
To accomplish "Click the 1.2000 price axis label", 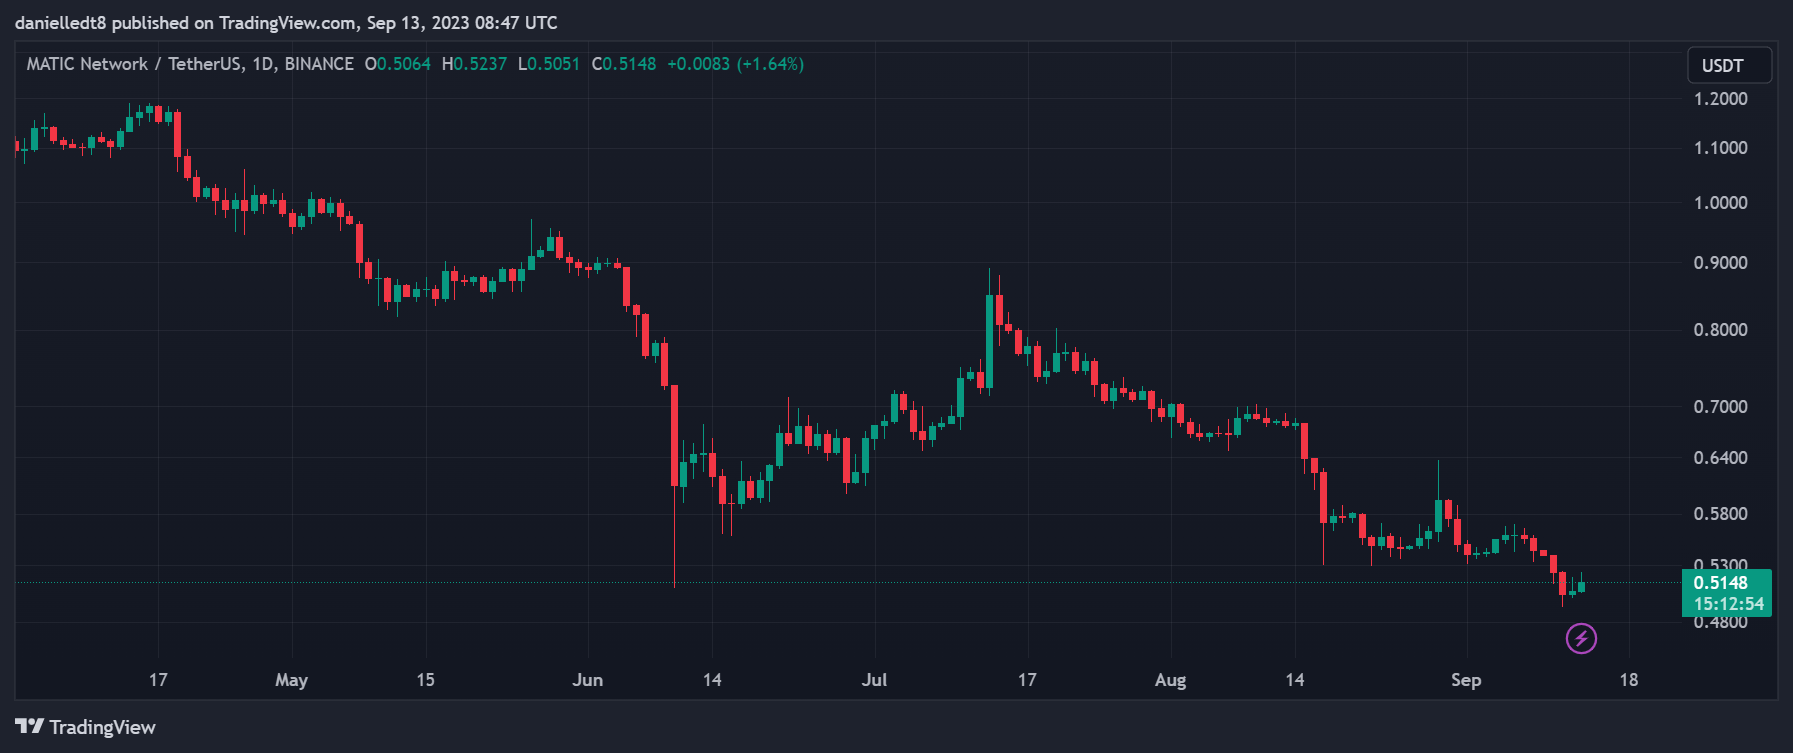I will (1721, 99).
